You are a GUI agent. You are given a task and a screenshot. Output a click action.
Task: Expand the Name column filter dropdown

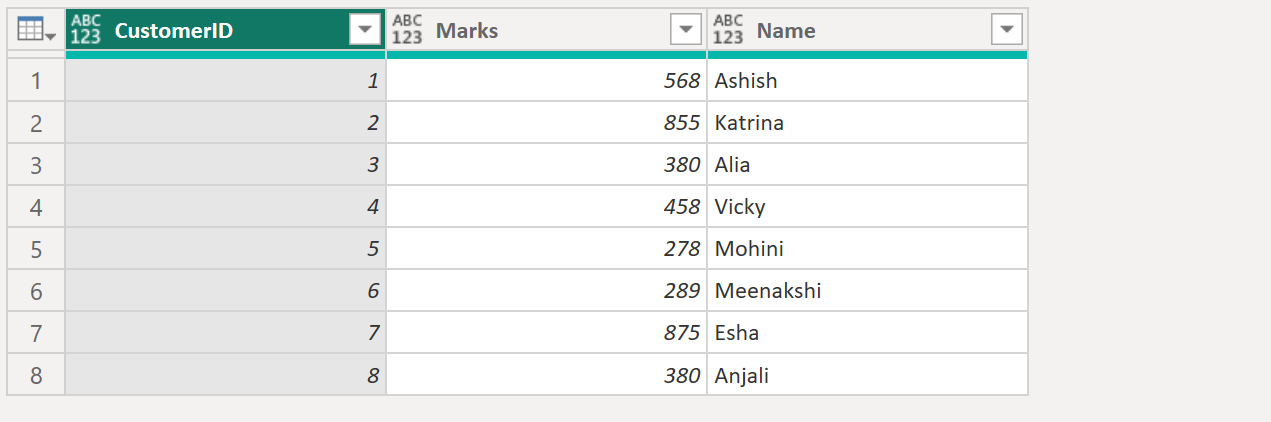[1006, 31]
